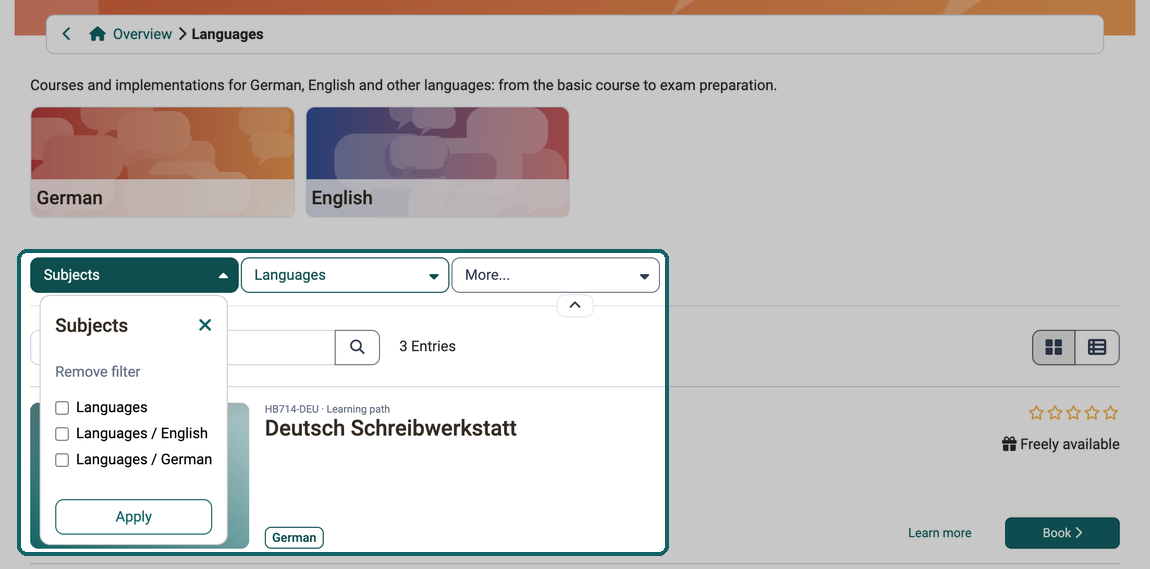
Task: Expand the More... filter dropdown
Action: (555, 275)
